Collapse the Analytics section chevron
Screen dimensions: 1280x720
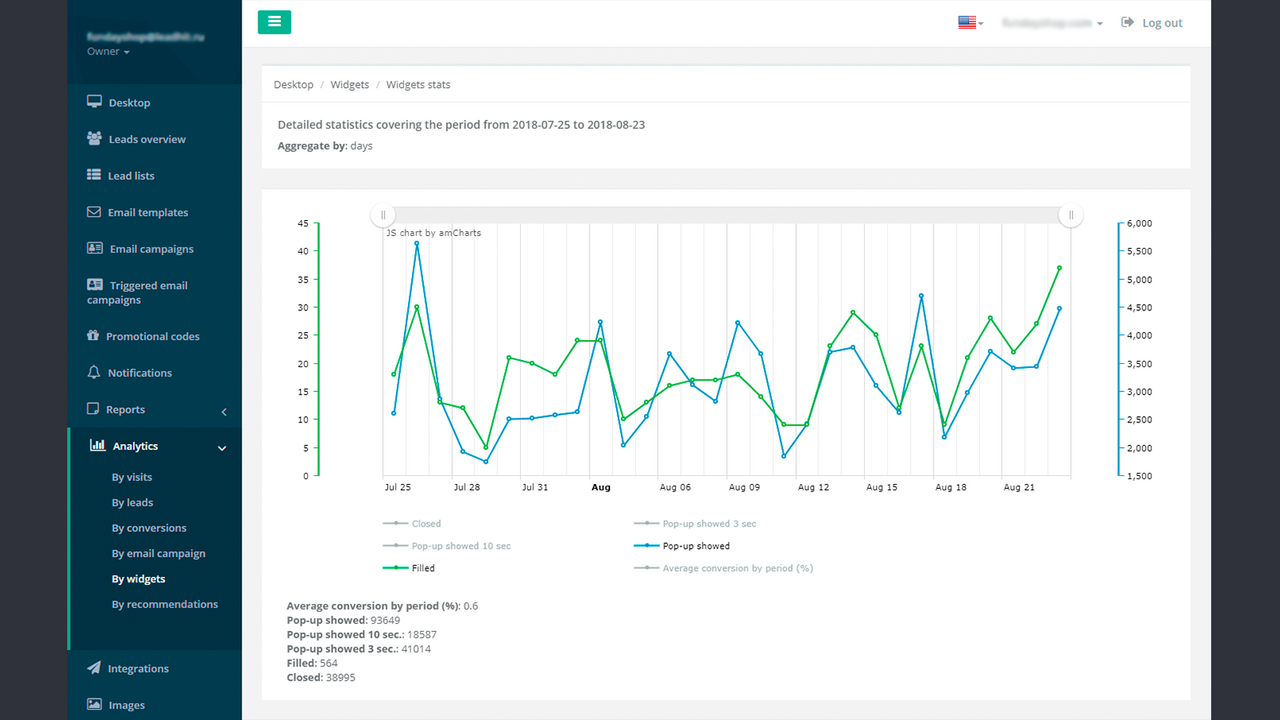coord(222,448)
